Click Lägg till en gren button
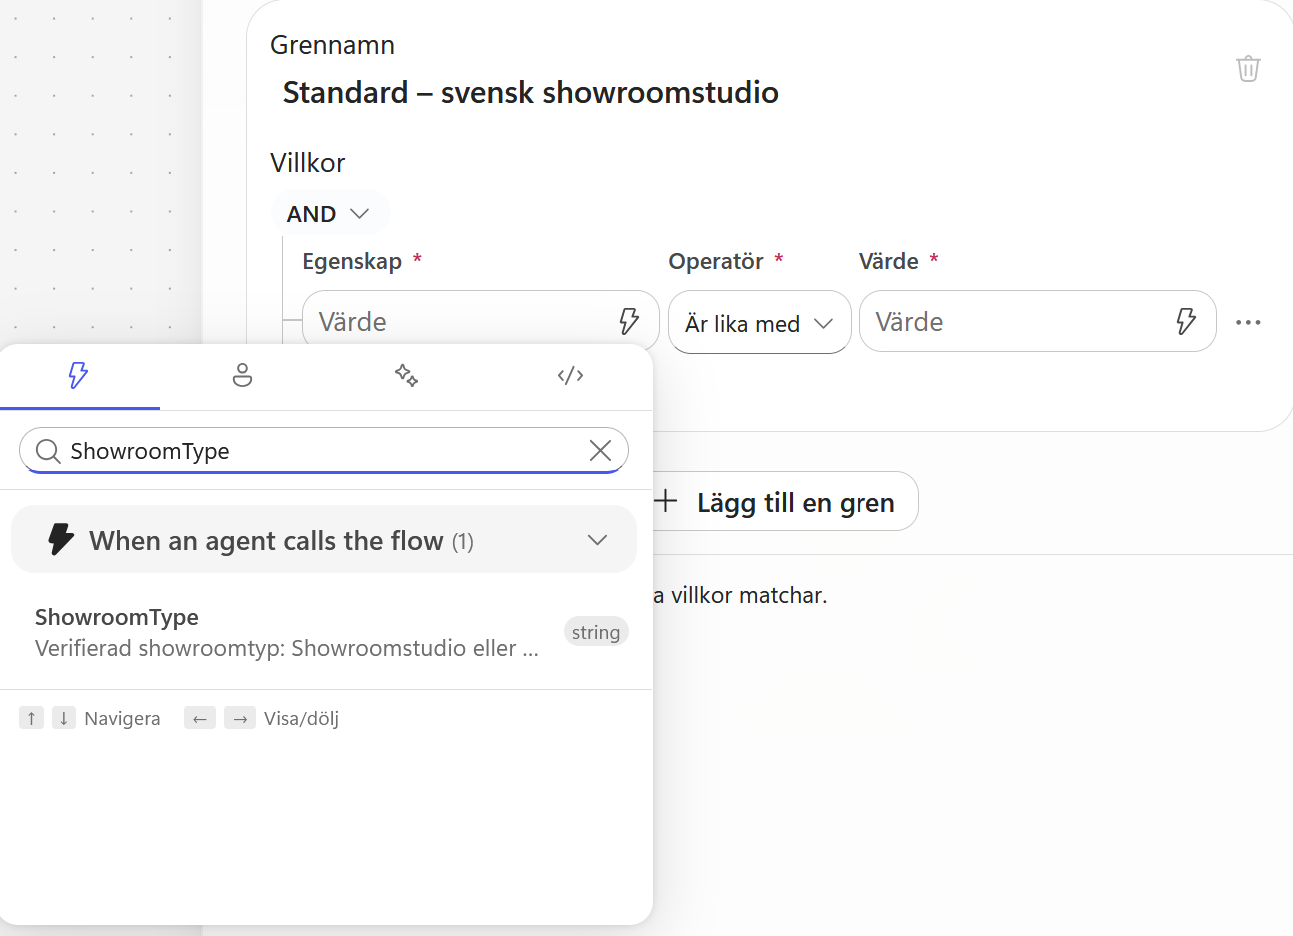 (x=785, y=502)
